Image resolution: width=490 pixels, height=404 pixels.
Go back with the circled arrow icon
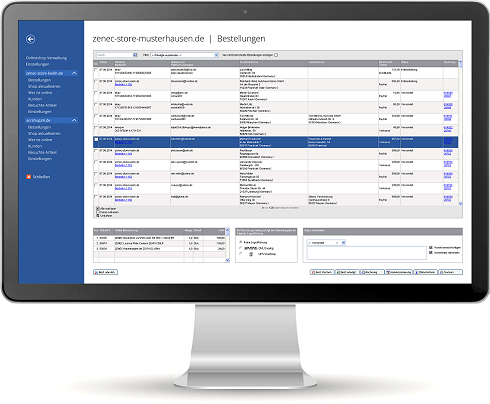coord(31,39)
